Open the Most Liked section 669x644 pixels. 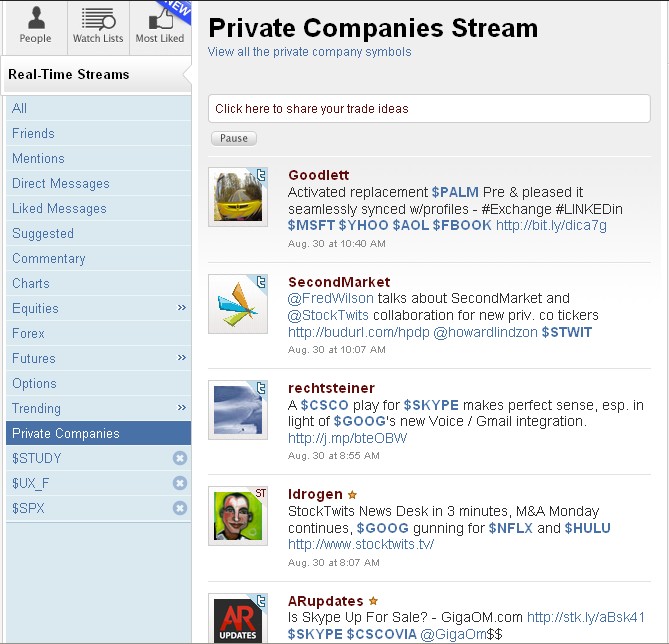coord(160,26)
